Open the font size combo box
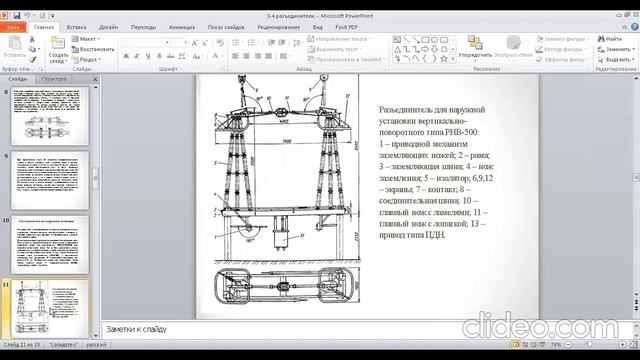Viewport: 640px width, 360px height. click(x=180, y=43)
